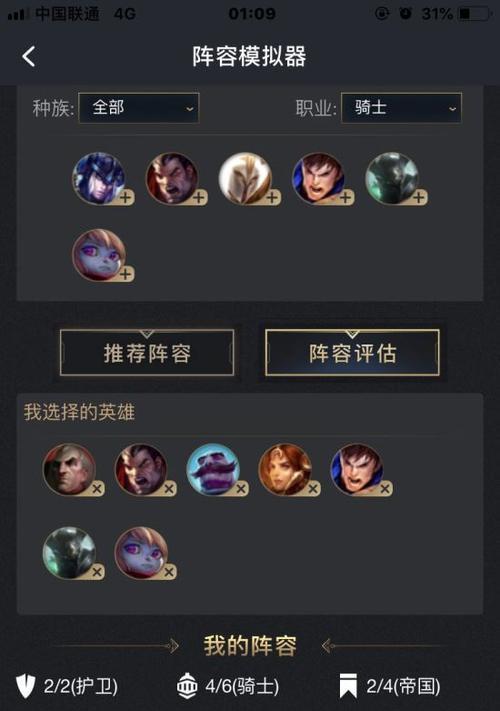Viewport: 500px width, 711px height.
Task: Remove Katarina from selected heroes
Action: click(313, 488)
